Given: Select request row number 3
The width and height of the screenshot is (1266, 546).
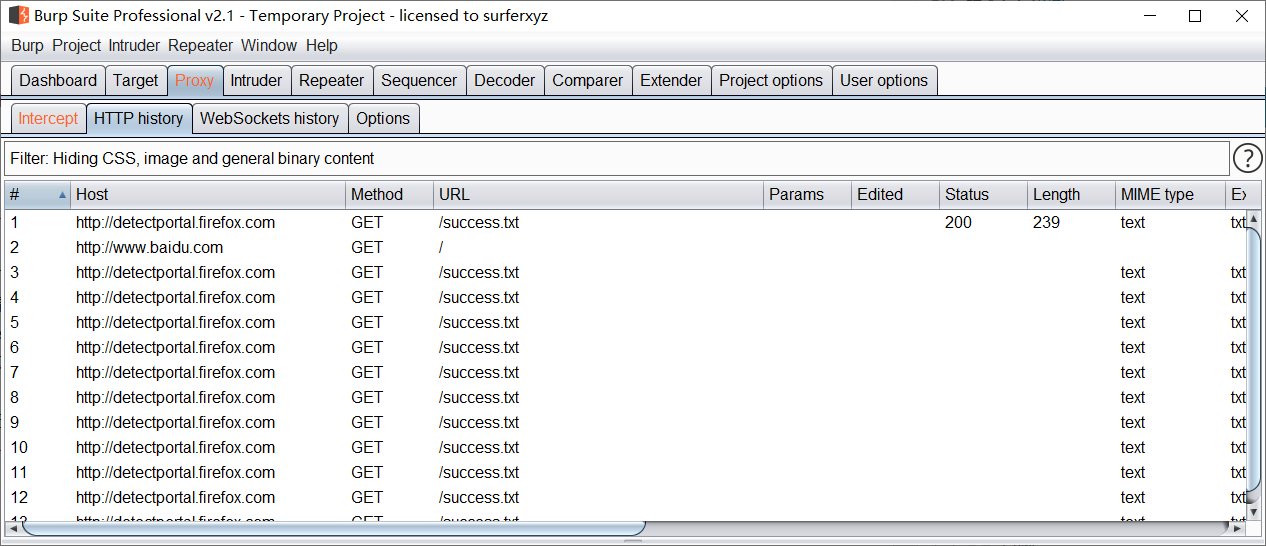Looking at the screenshot, I should coord(625,272).
